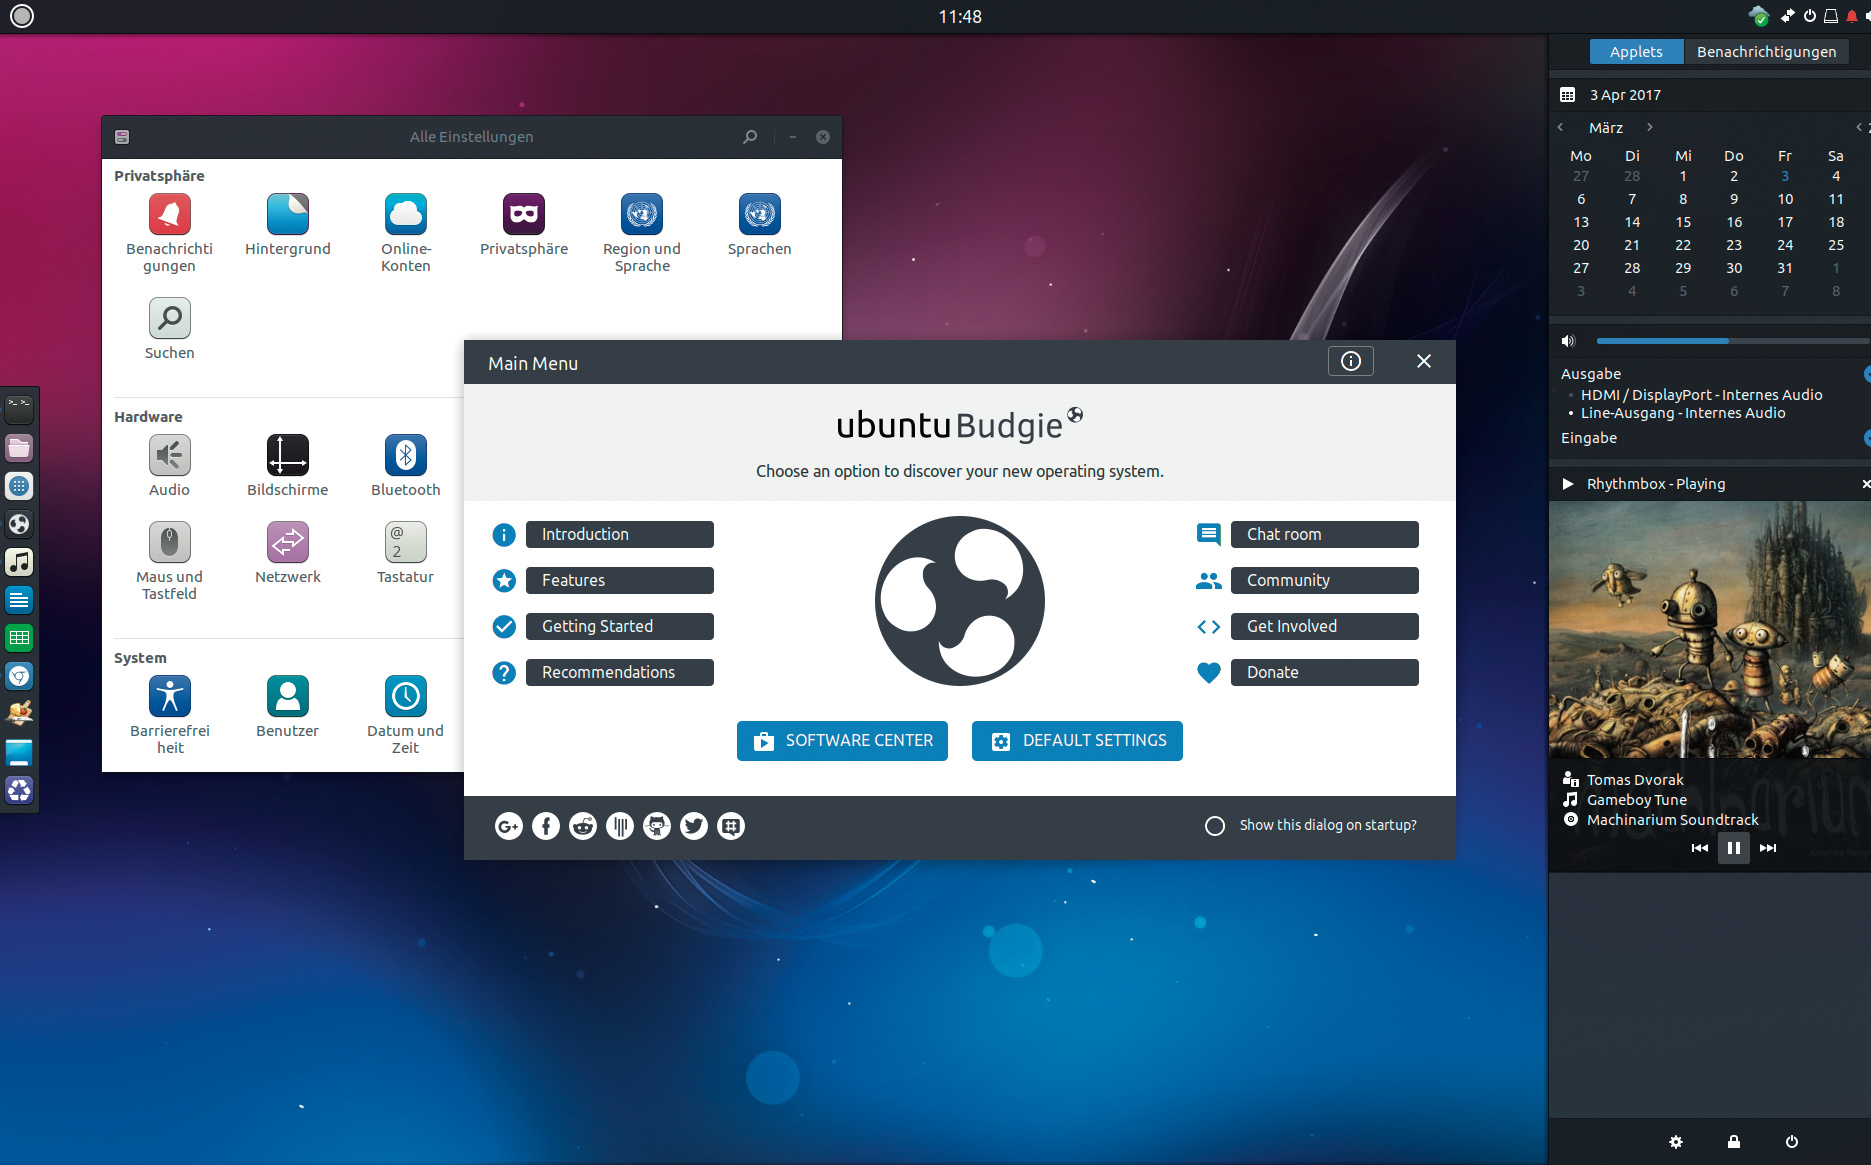
Task: Click the search icon in Alle Einstellungen
Action: click(x=750, y=137)
